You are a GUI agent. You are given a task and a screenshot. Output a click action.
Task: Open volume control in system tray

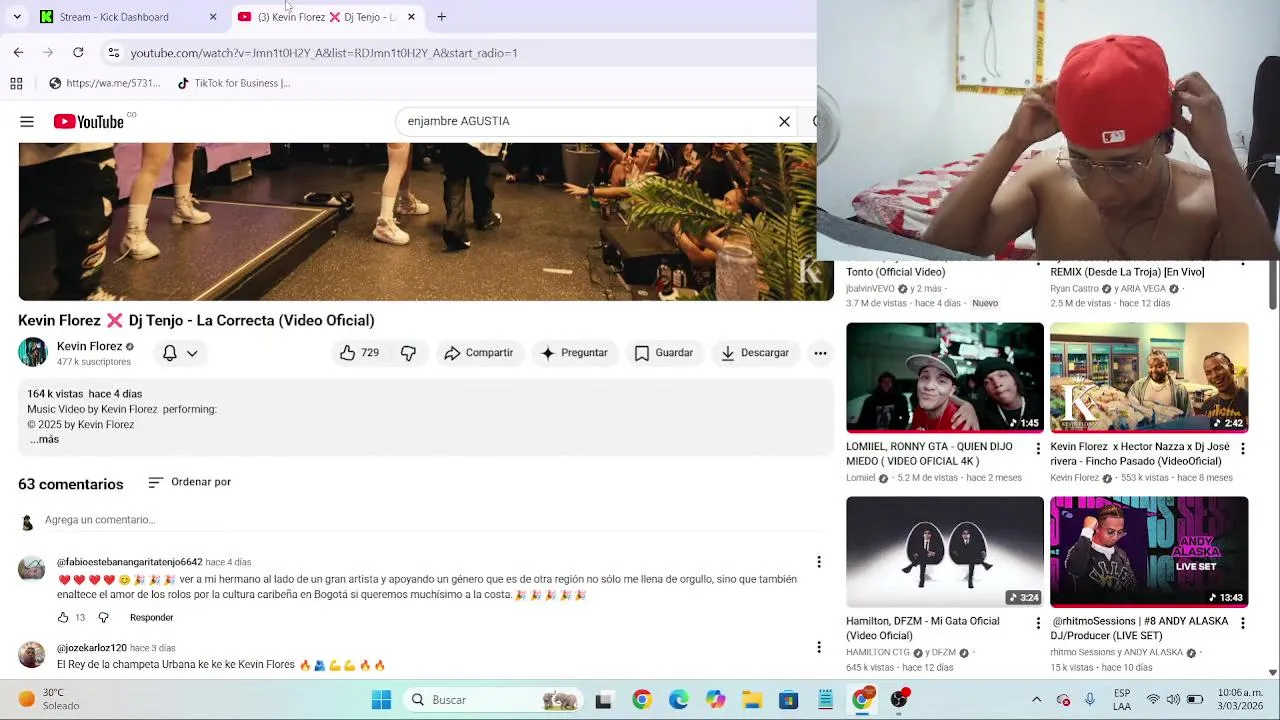pos(1173,700)
